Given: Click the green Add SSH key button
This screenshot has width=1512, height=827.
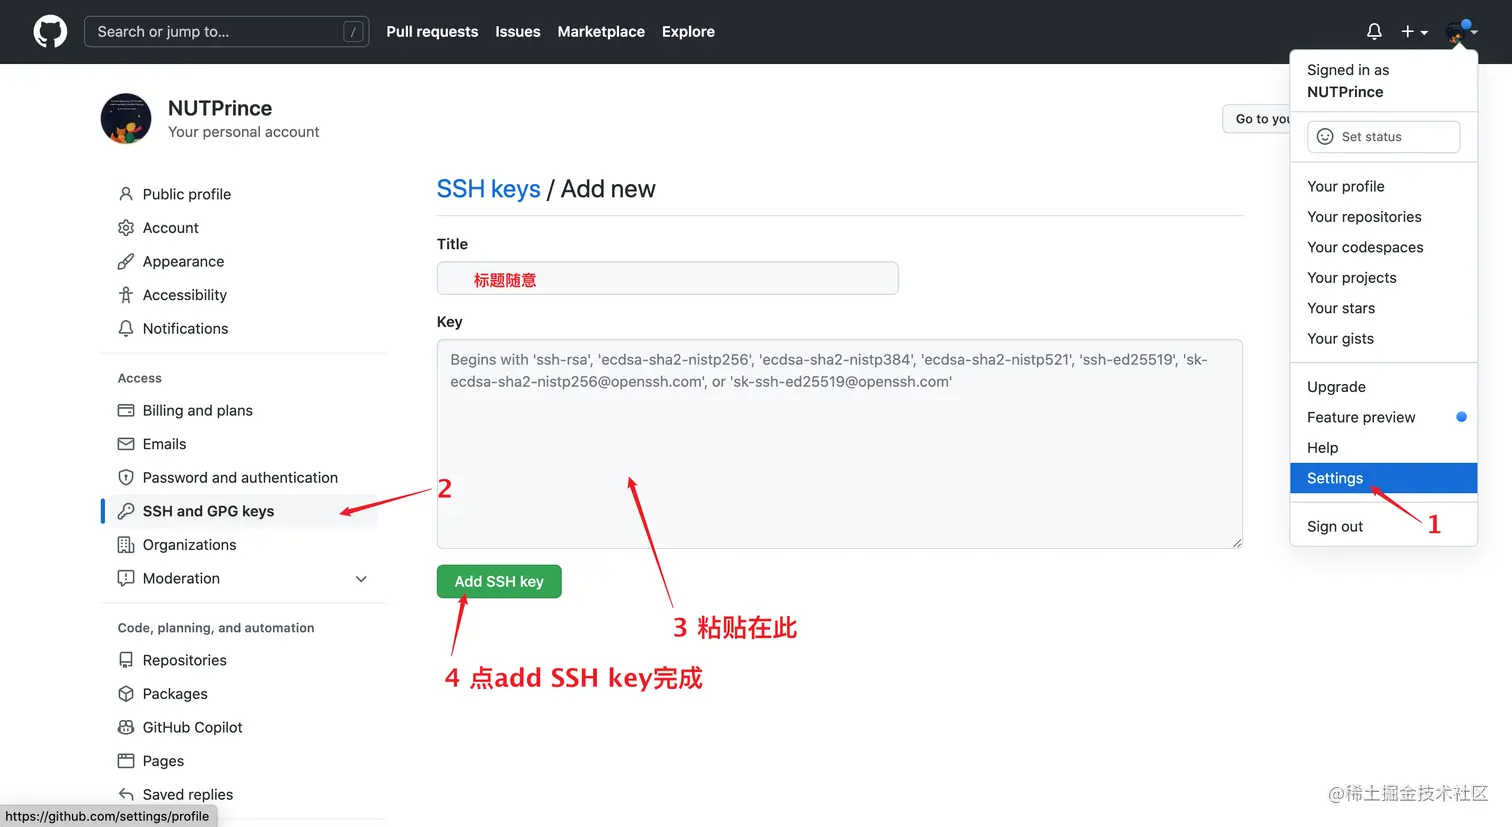Looking at the screenshot, I should click(499, 582).
